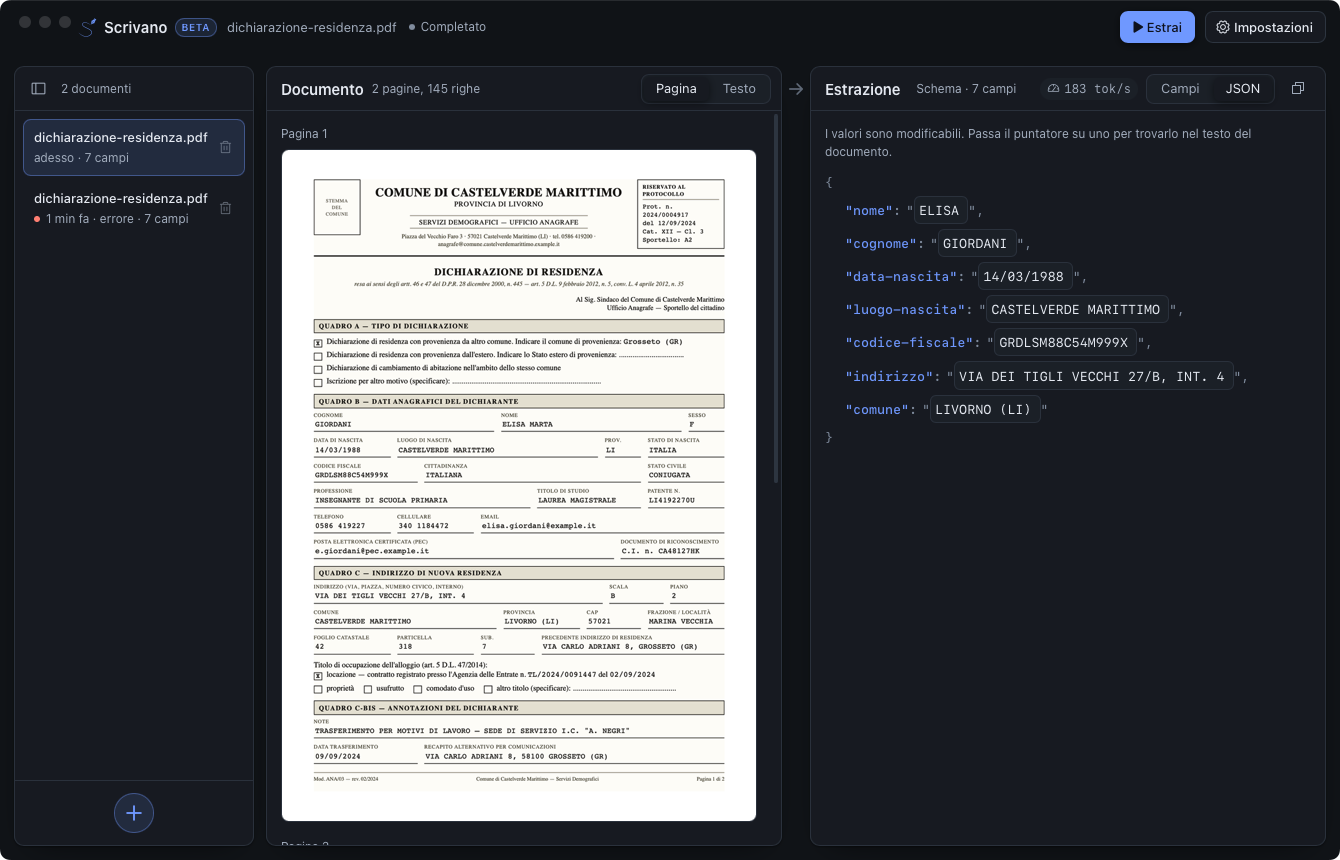
Task: Toggle the sidebar panel icon
Action: point(39,88)
